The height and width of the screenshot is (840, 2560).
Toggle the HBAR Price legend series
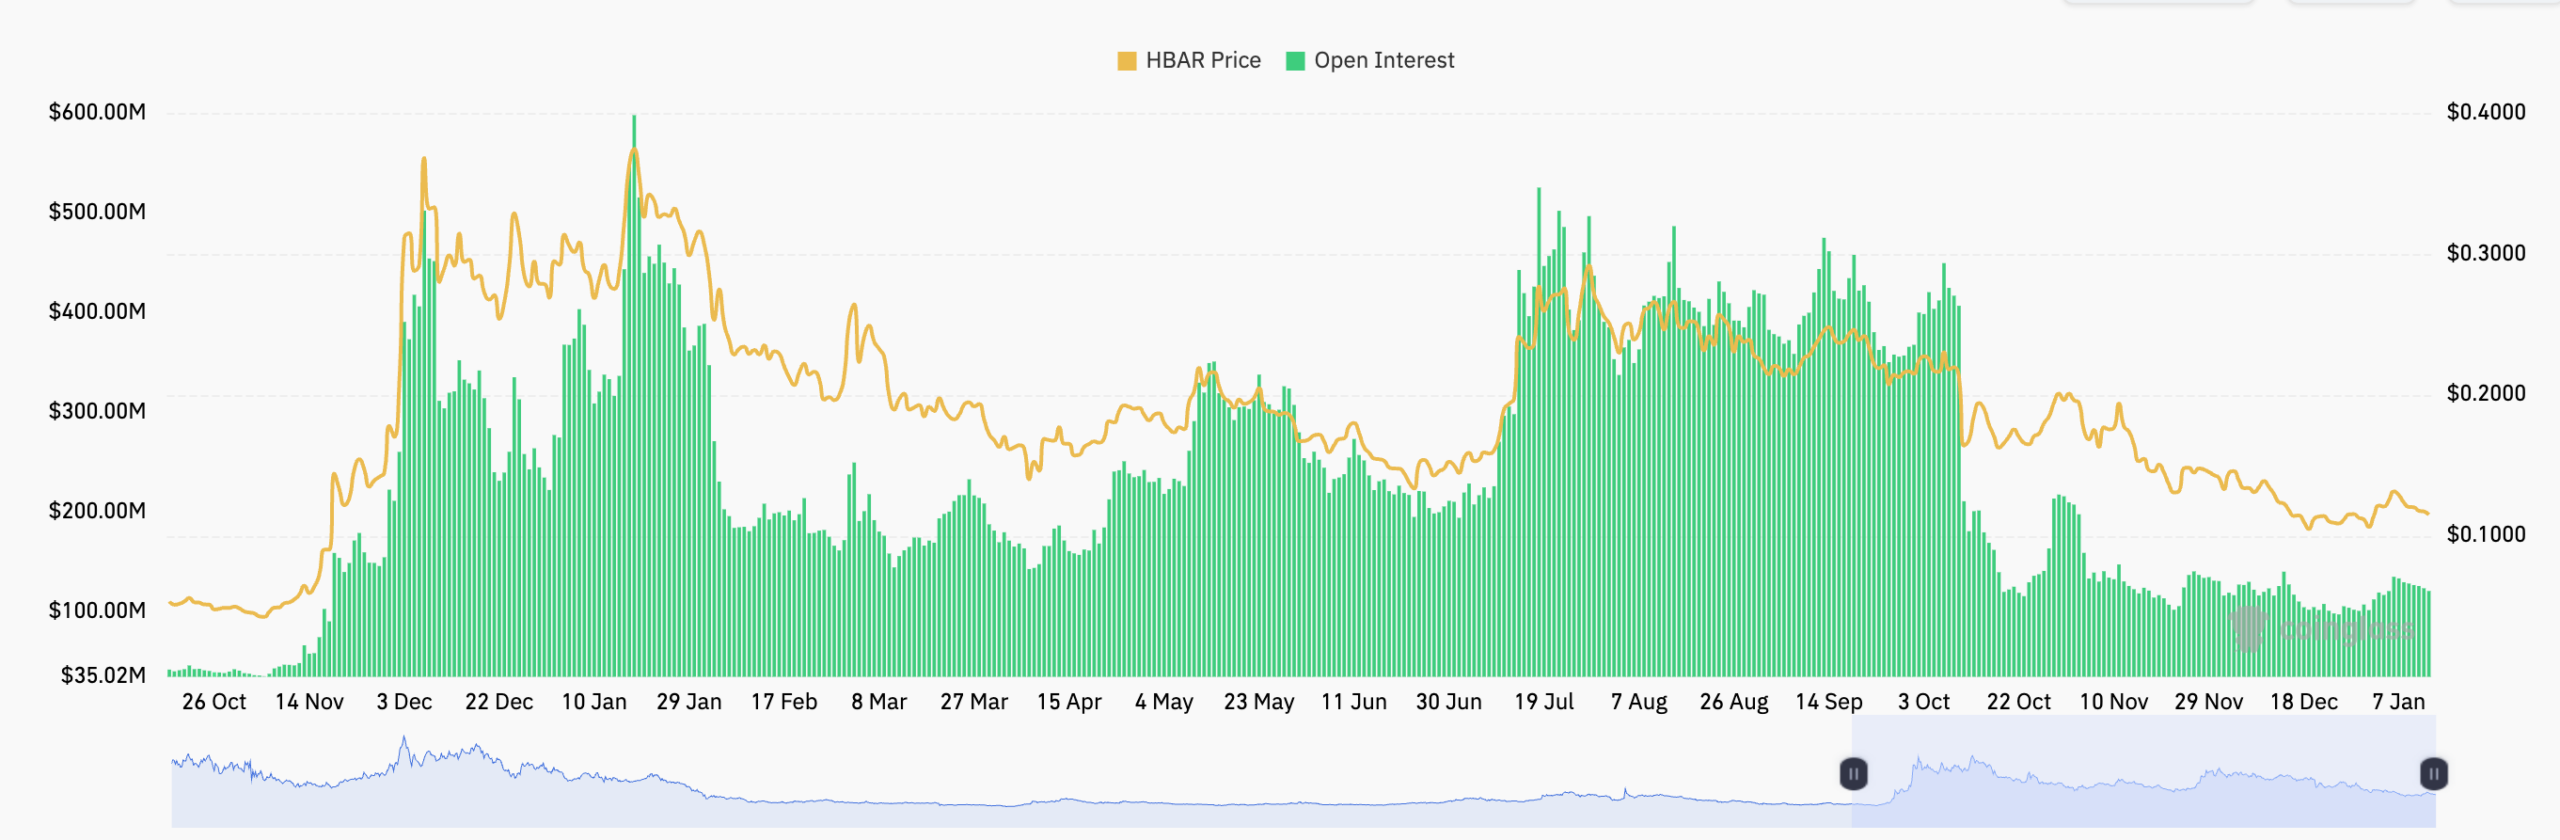(x=1189, y=61)
